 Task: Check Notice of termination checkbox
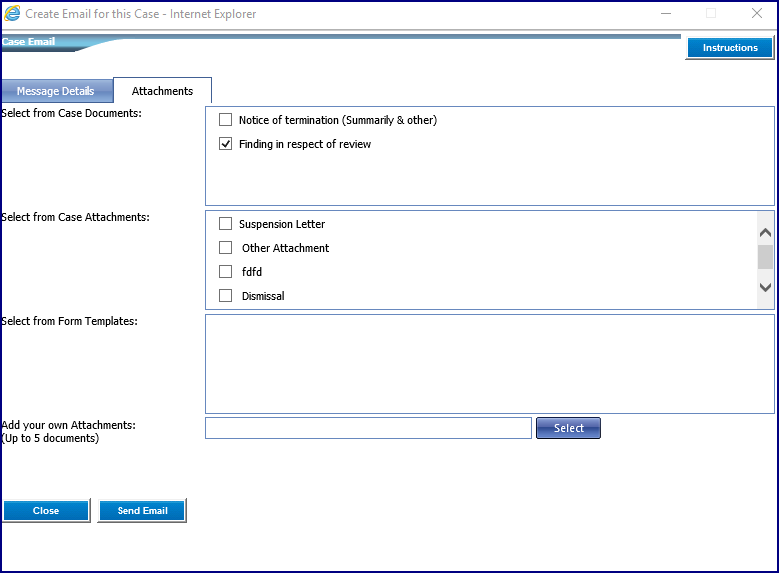coord(226,120)
